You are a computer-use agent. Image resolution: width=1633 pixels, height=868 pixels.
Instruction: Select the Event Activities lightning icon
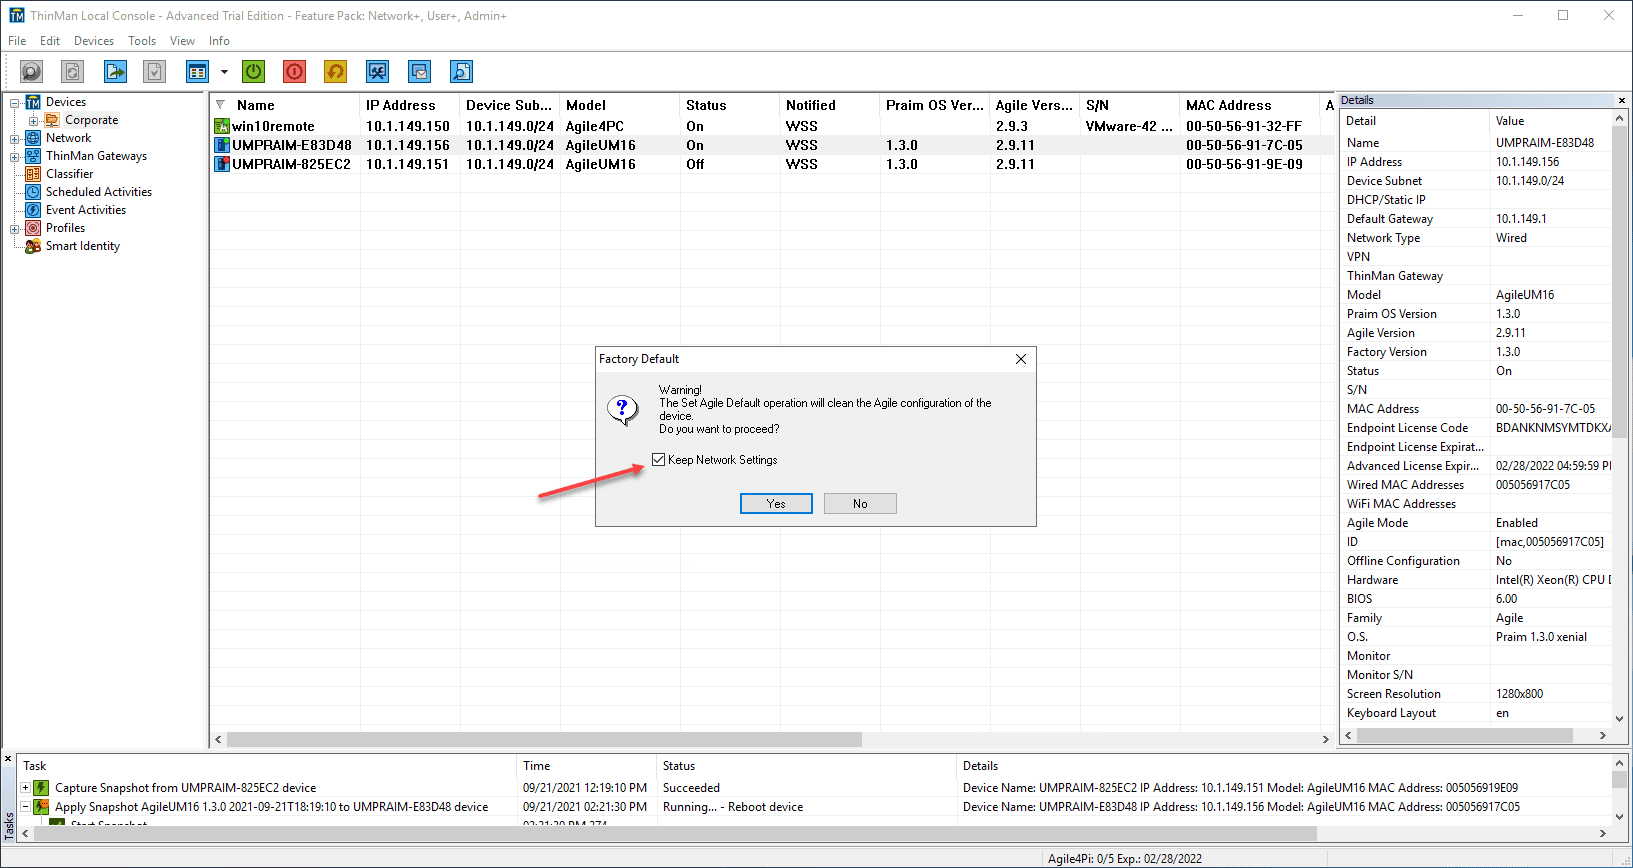coord(33,210)
